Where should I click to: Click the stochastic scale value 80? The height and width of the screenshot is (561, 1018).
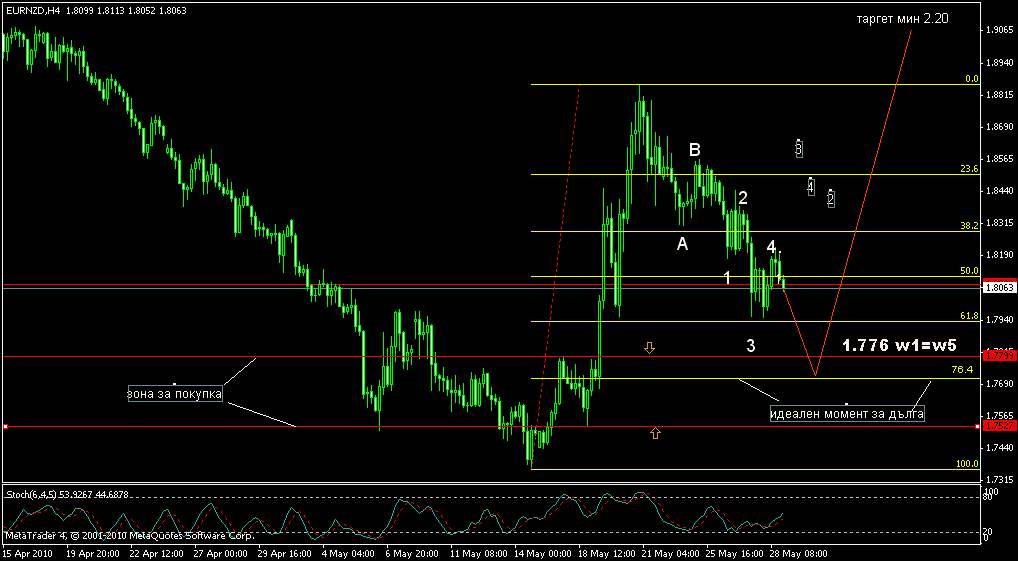tap(989, 497)
